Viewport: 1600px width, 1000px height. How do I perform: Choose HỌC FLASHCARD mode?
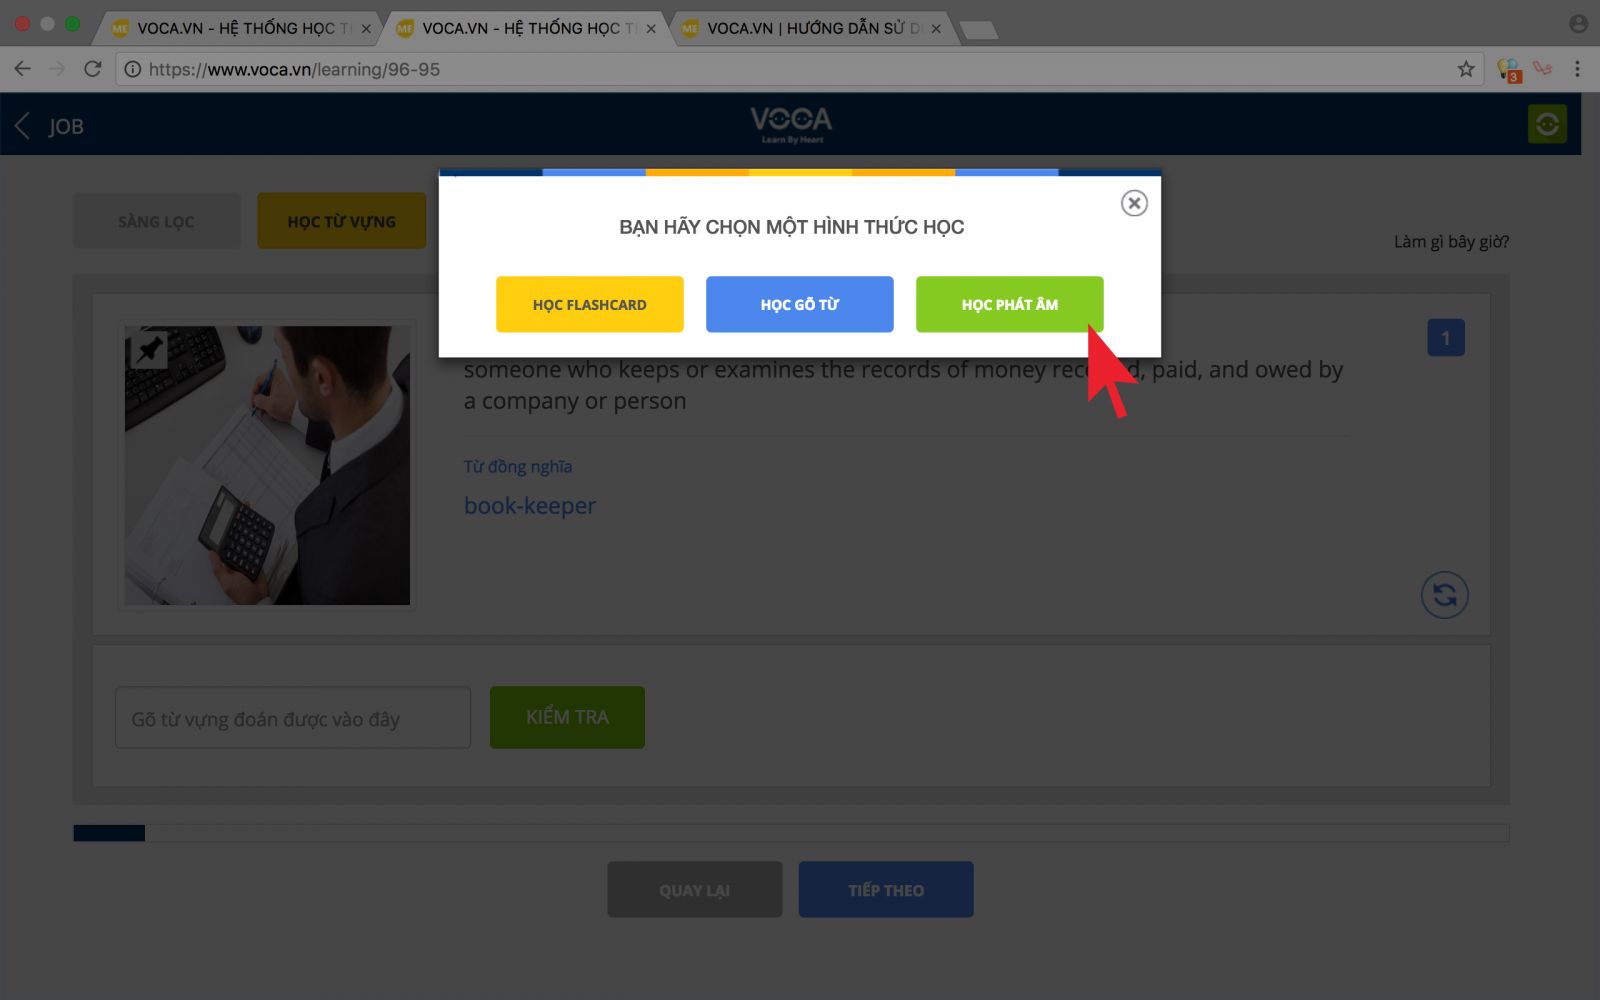tap(590, 304)
